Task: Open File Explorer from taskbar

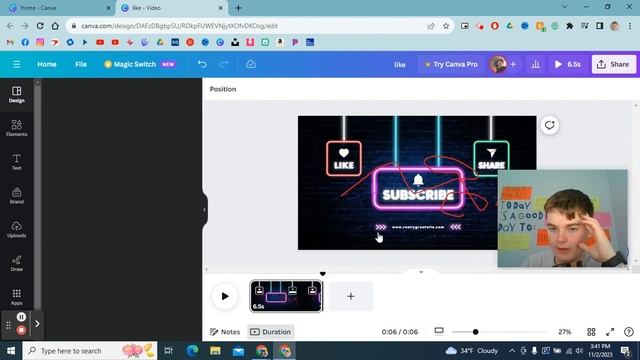Action: (x=215, y=351)
